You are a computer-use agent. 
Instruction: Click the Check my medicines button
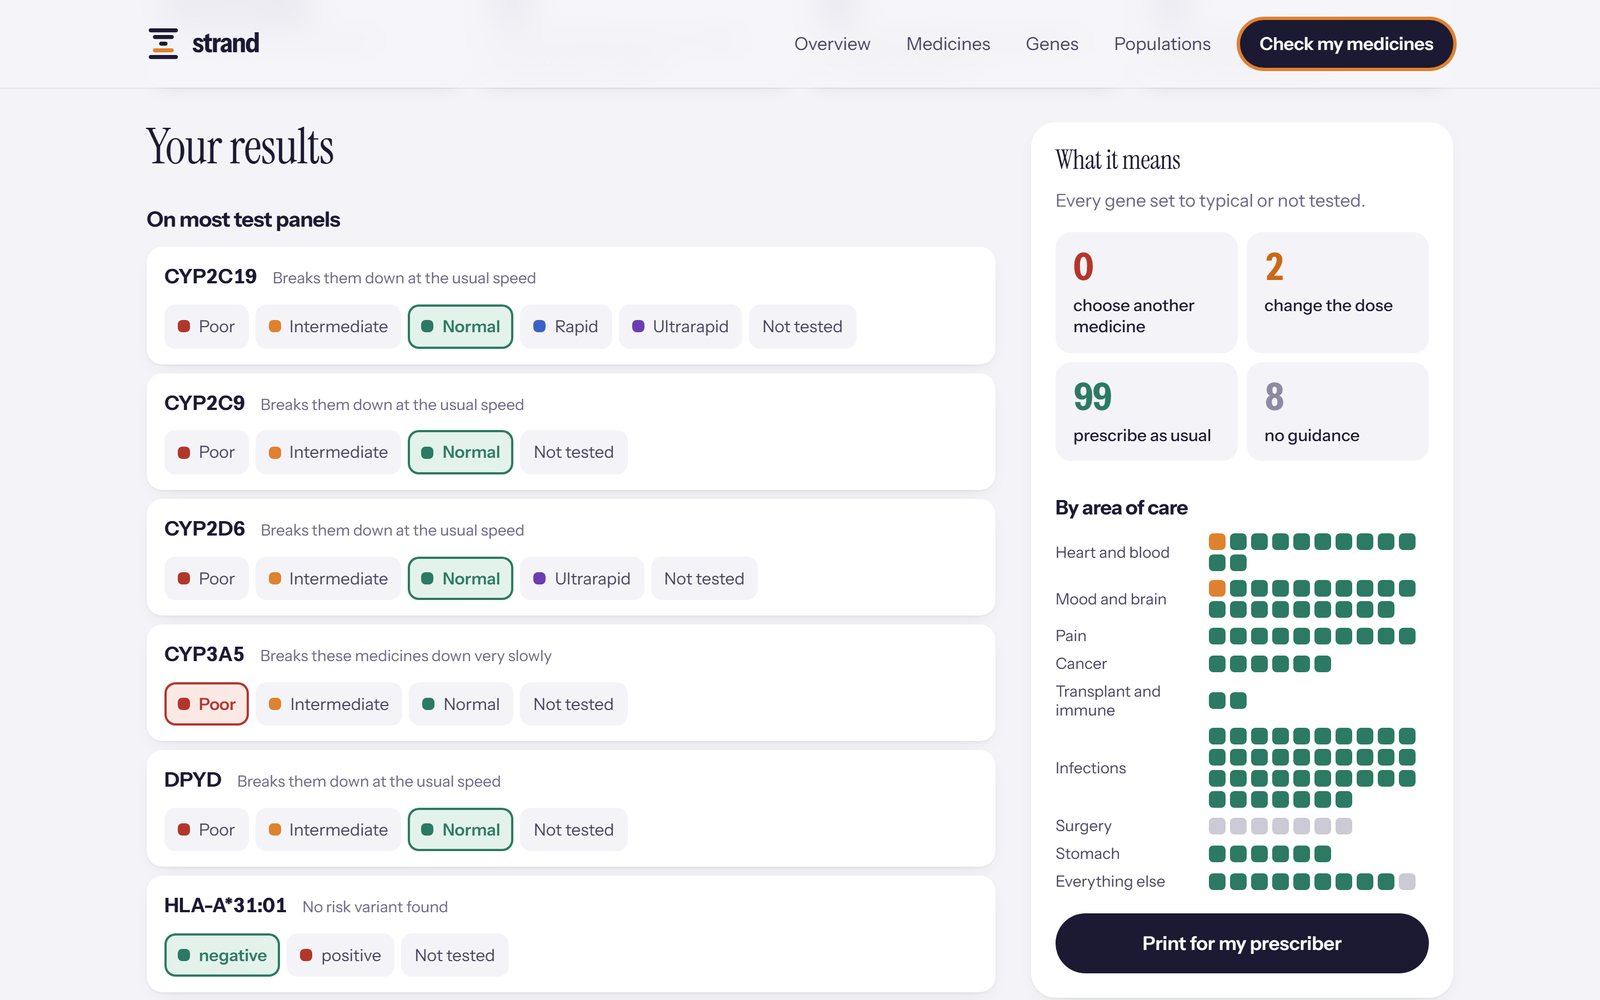[1346, 44]
